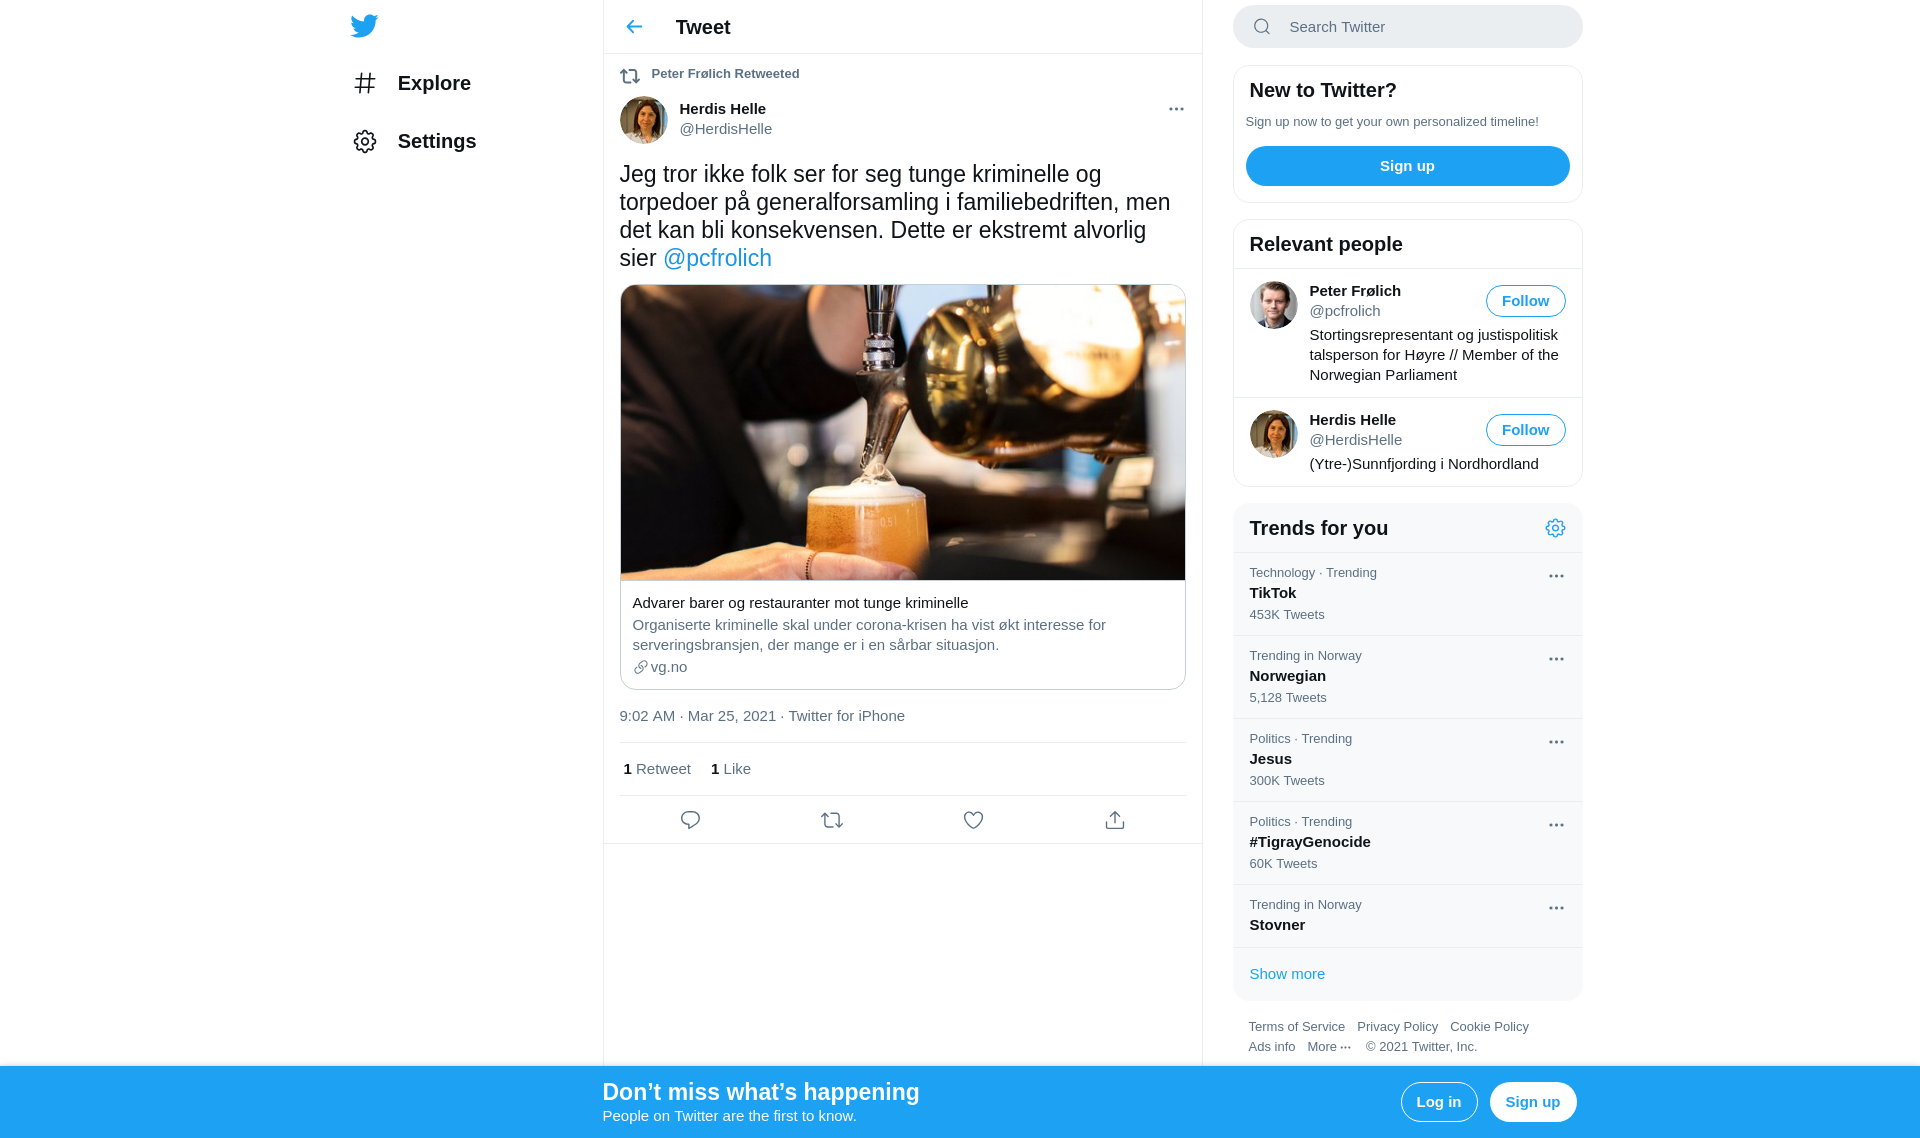Click the Explore hashtag icon

click(x=365, y=83)
